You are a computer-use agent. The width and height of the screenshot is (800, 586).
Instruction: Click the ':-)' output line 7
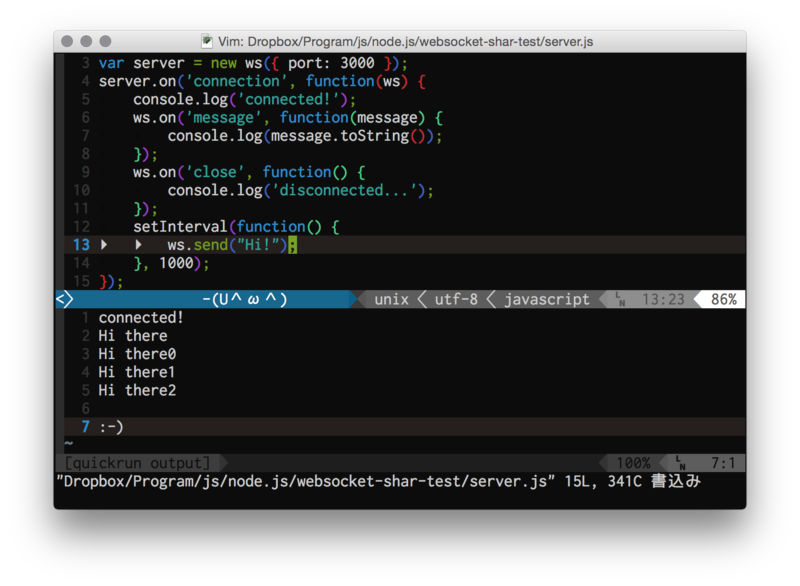[111, 427]
